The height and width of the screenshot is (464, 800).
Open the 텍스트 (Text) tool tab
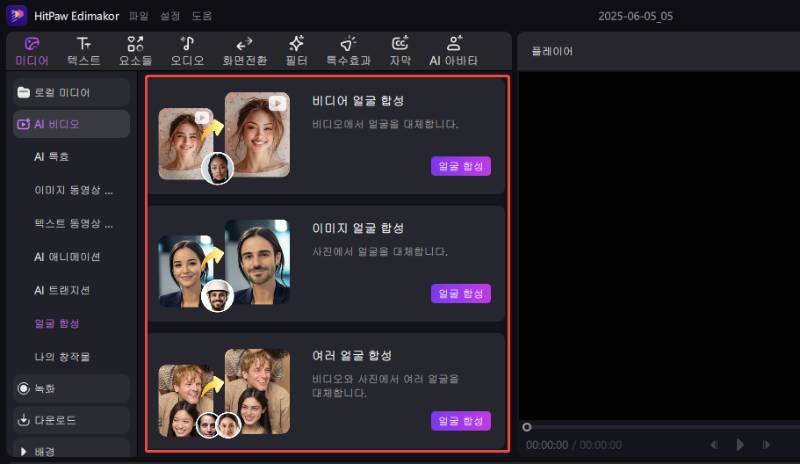[x=84, y=51]
